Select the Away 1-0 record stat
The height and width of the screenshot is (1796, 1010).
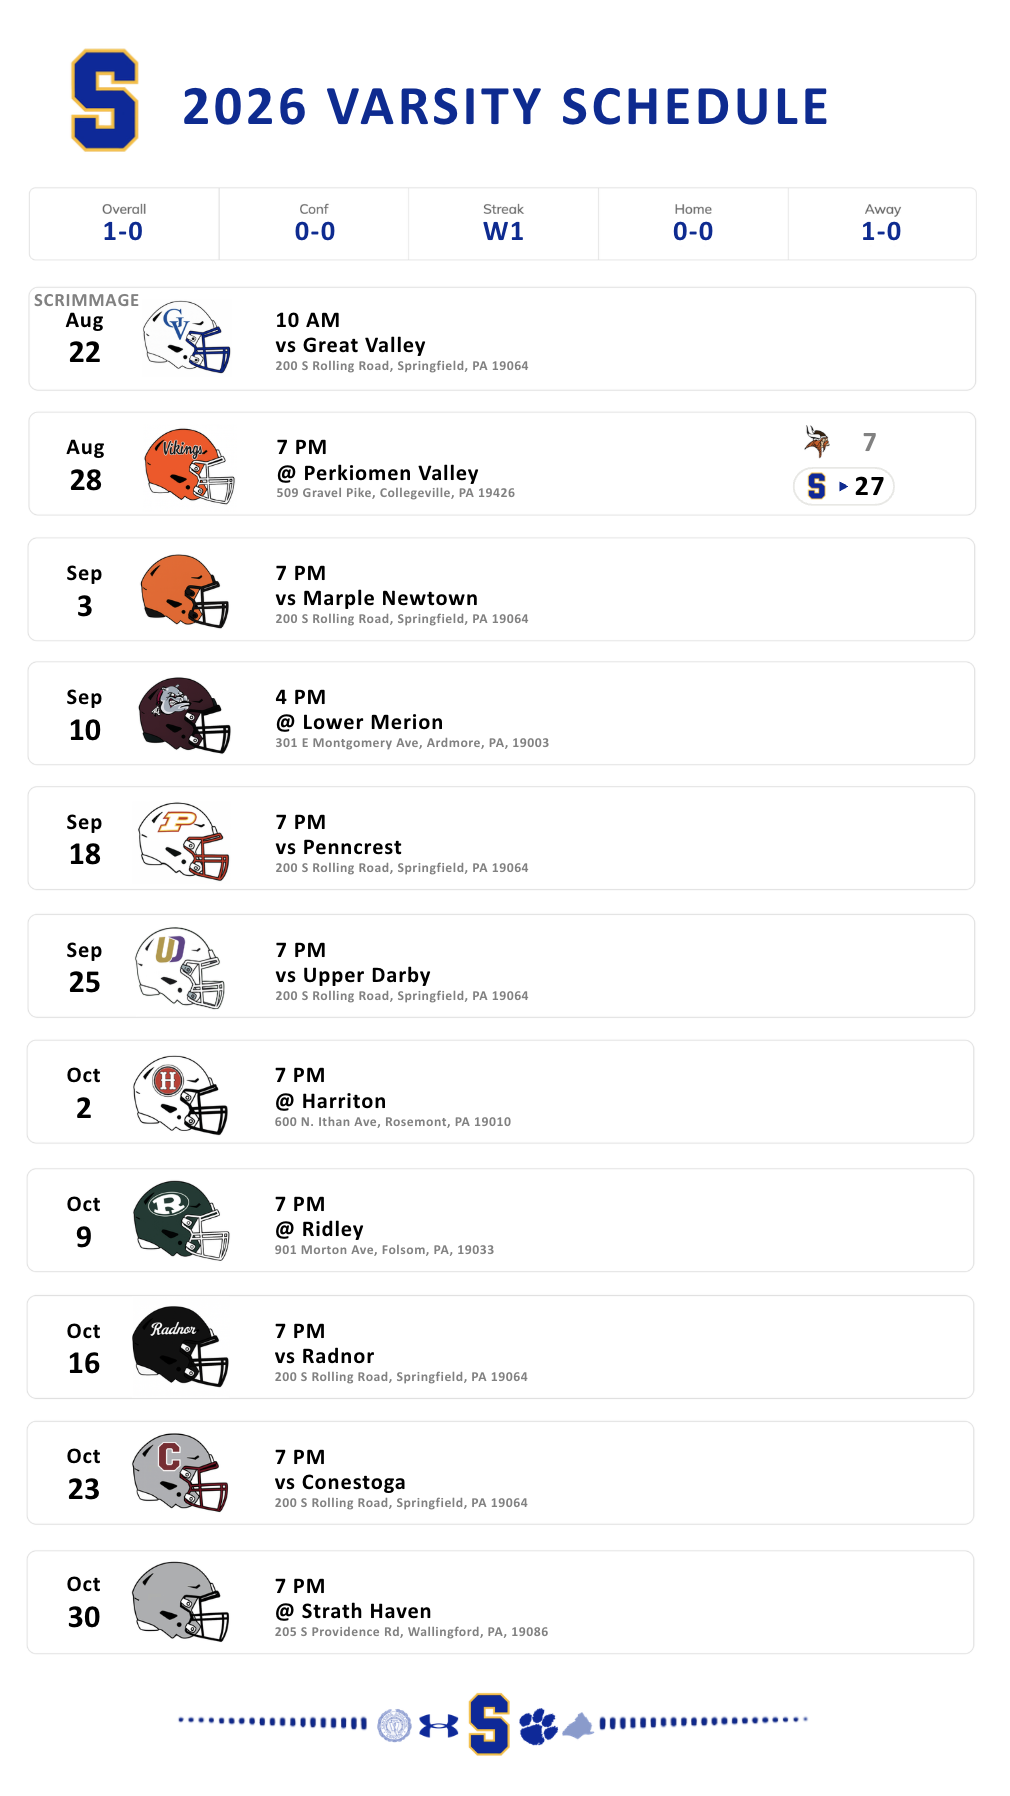pyautogui.click(x=882, y=224)
